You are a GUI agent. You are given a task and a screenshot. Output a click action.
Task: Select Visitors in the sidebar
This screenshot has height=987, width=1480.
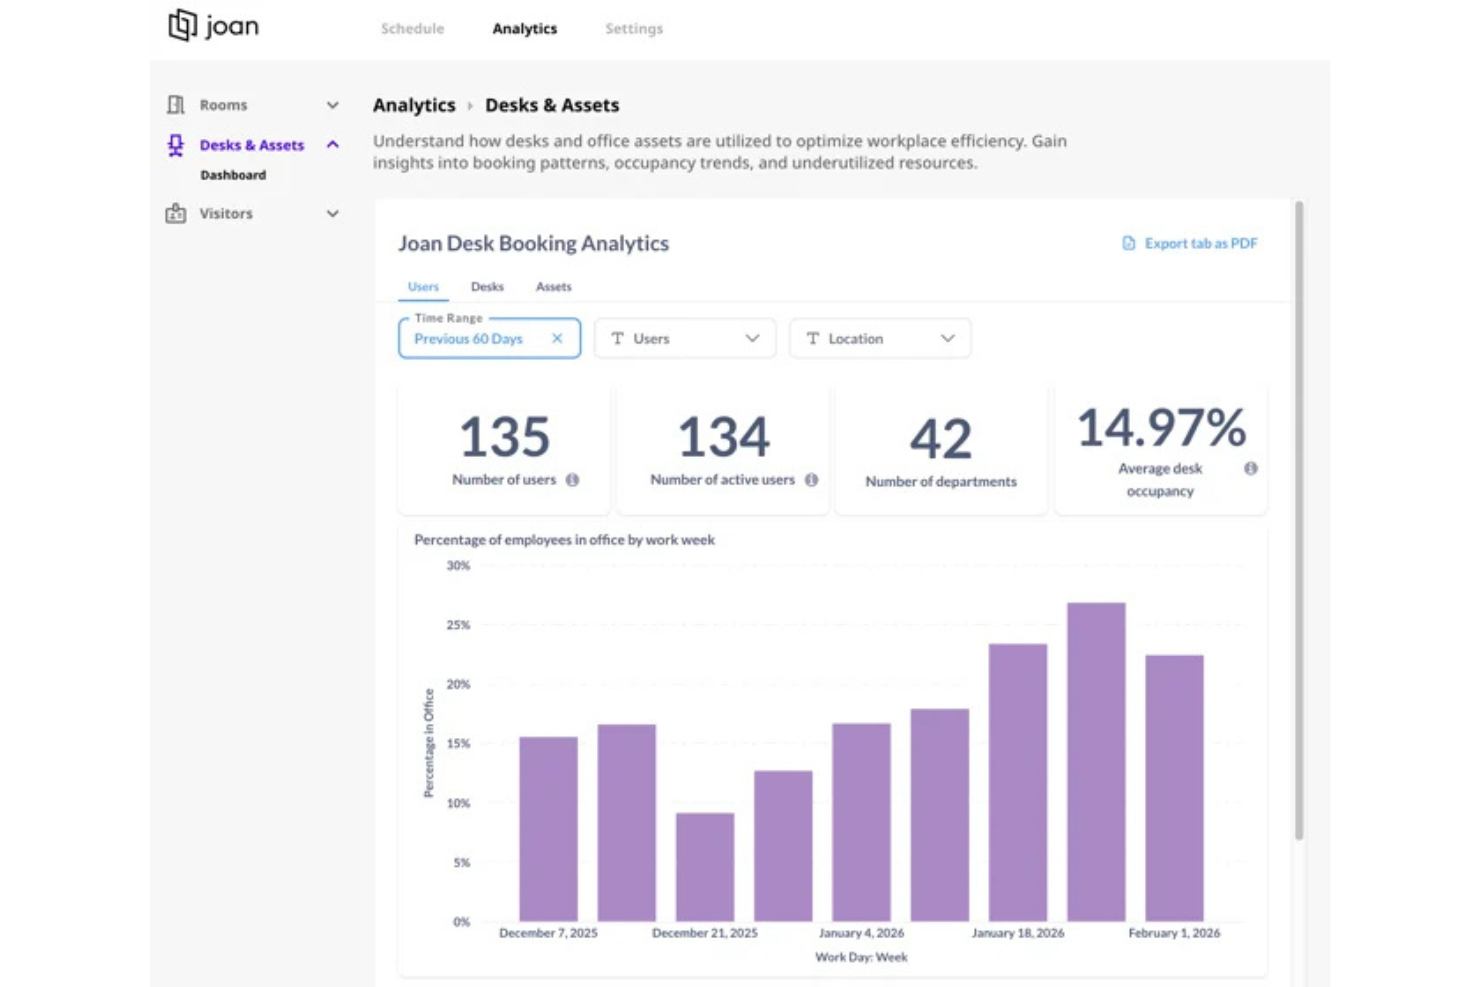tap(226, 214)
